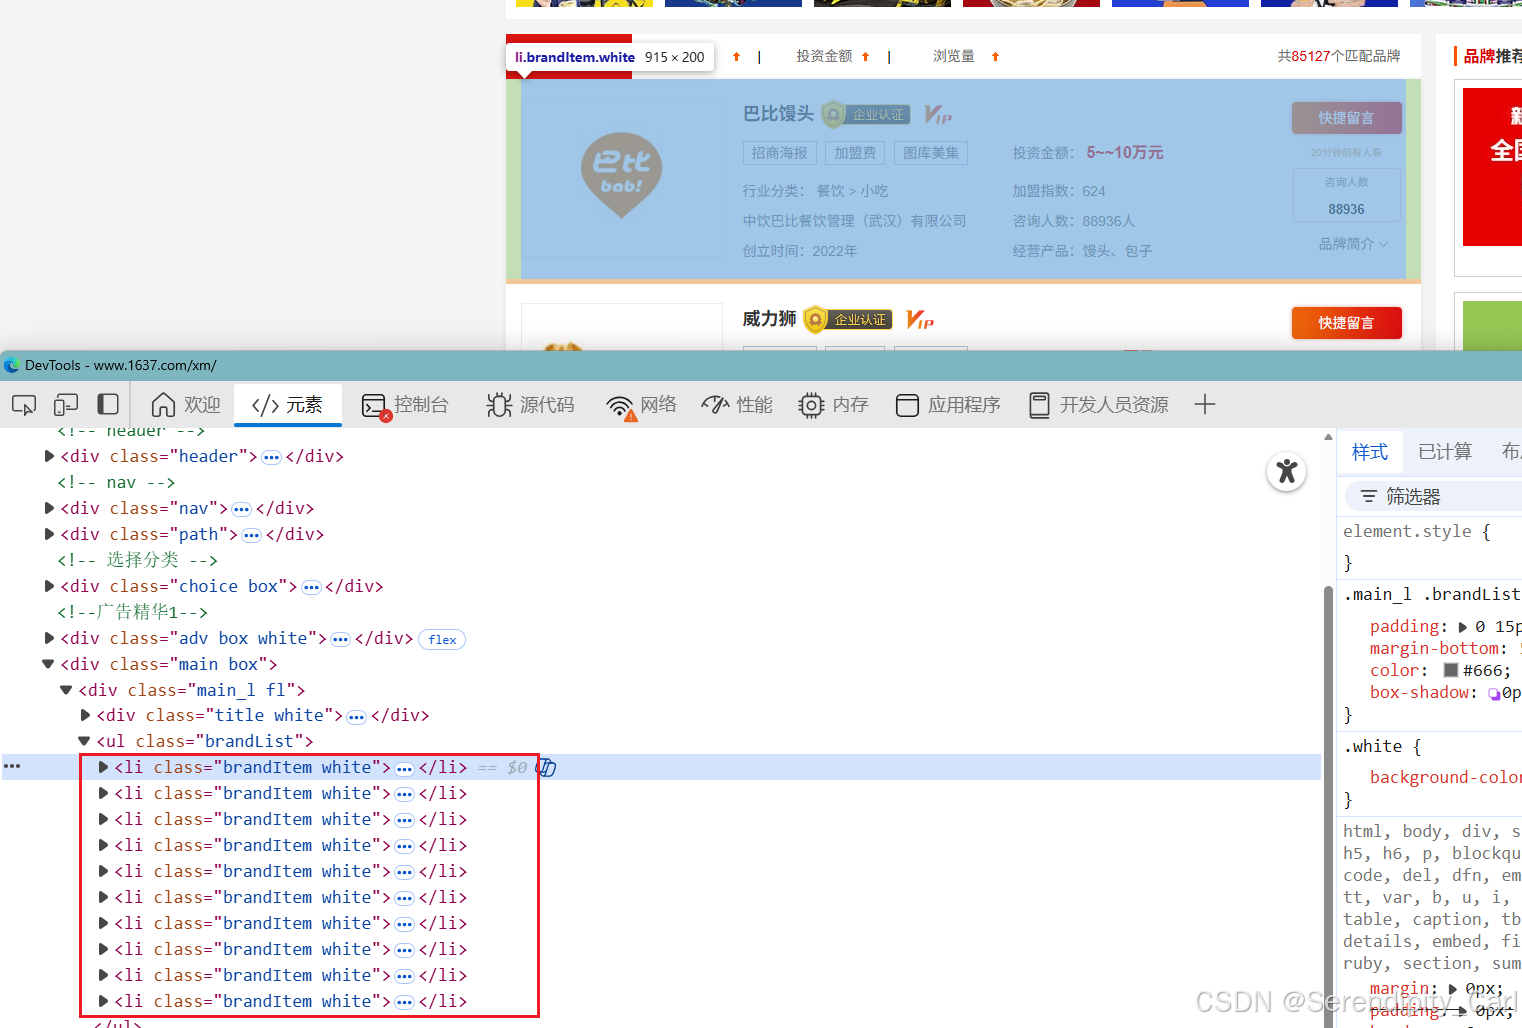This screenshot has height=1028, width=1522.
Task: Select the 样式 styles pane tab
Action: click(1370, 452)
